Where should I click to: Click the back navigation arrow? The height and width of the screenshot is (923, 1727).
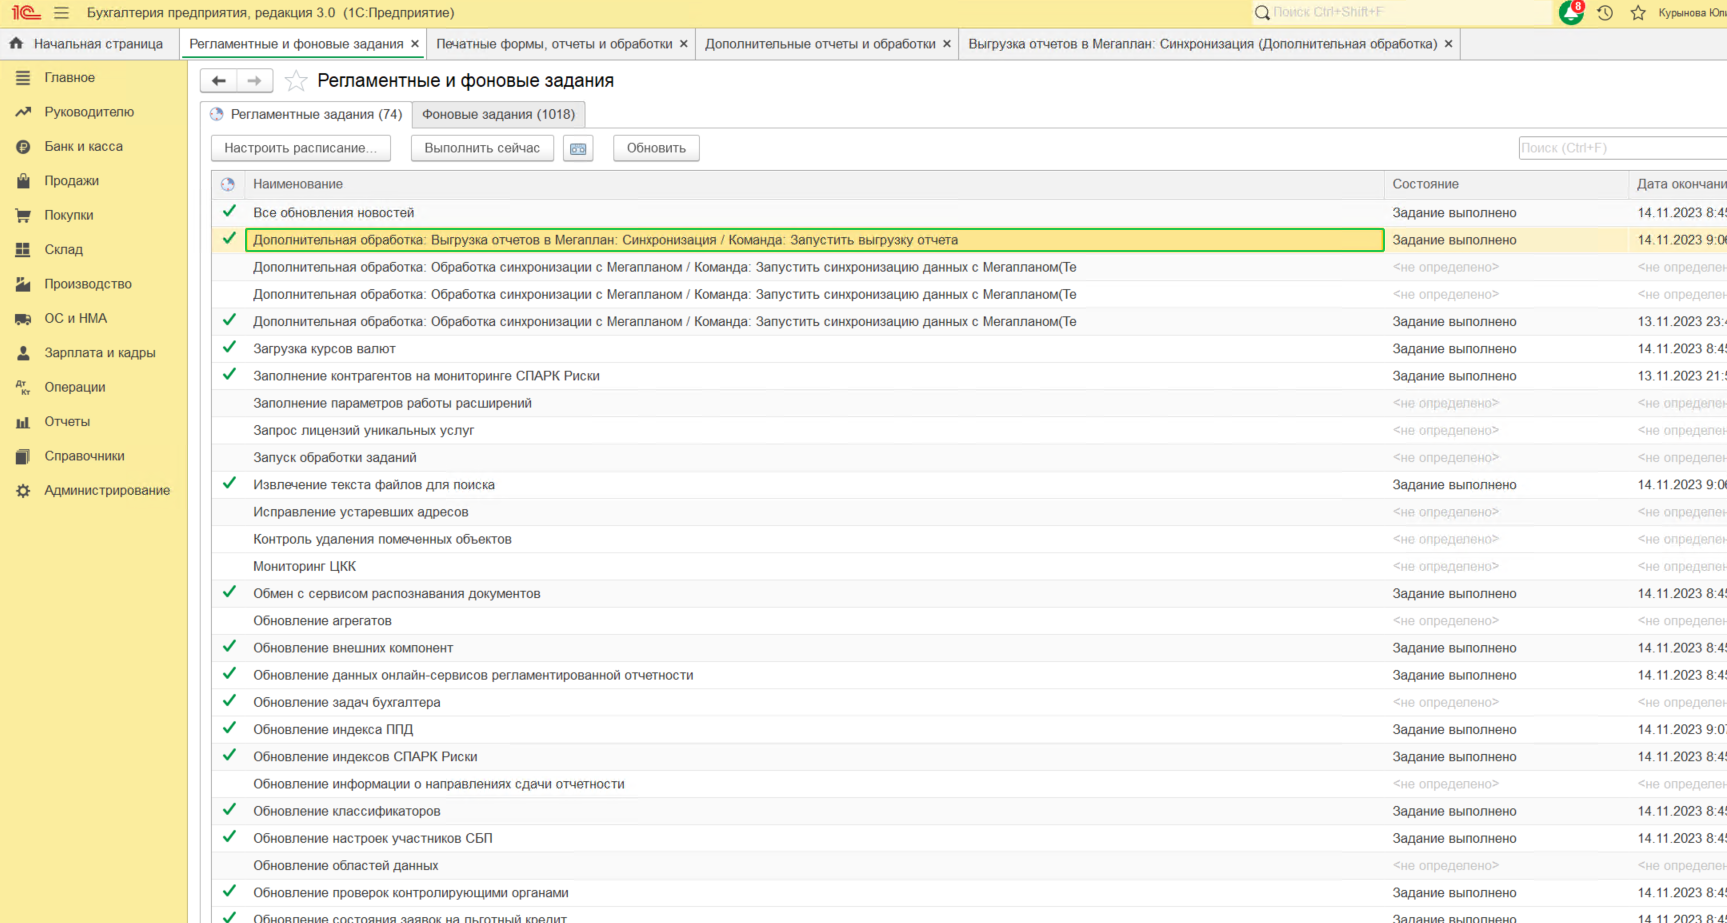click(219, 81)
